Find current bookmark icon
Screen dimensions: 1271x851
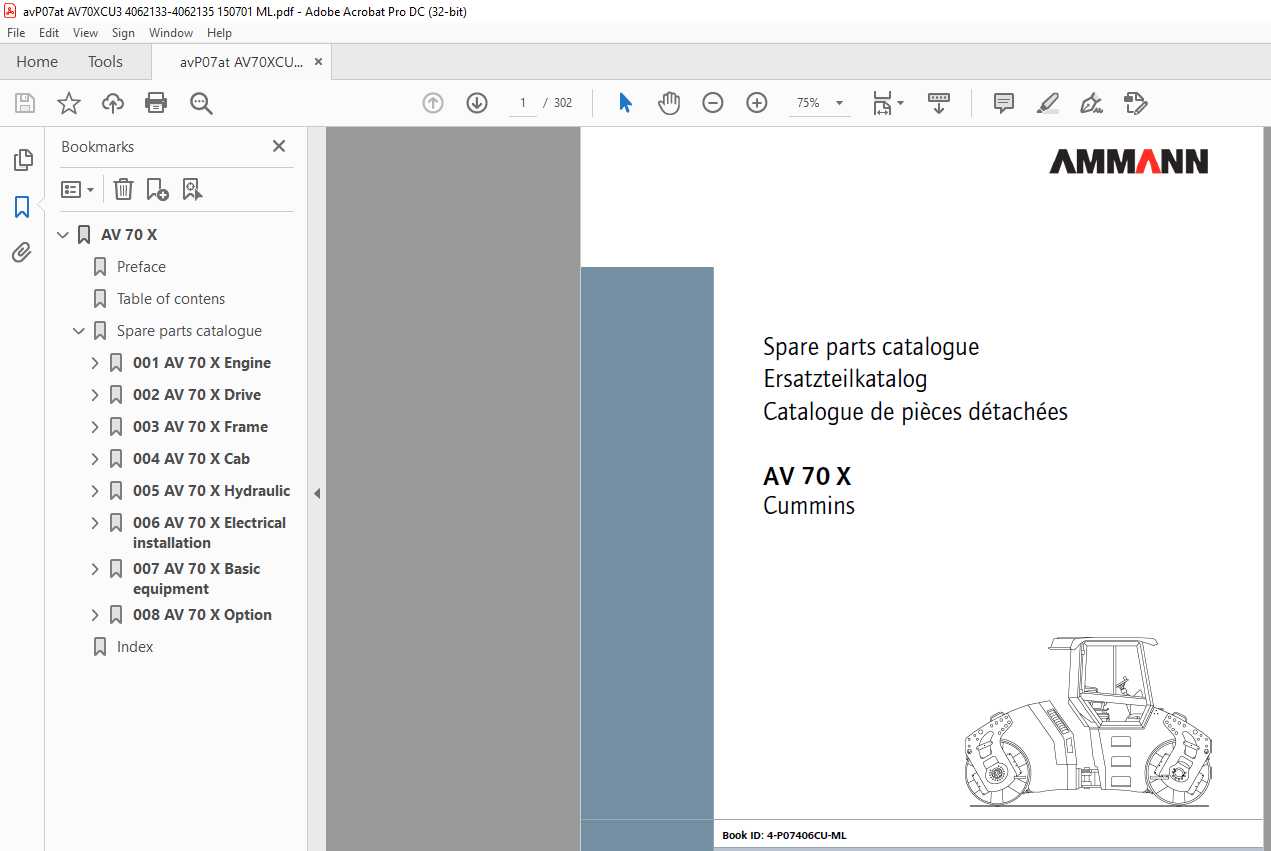(192, 189)
